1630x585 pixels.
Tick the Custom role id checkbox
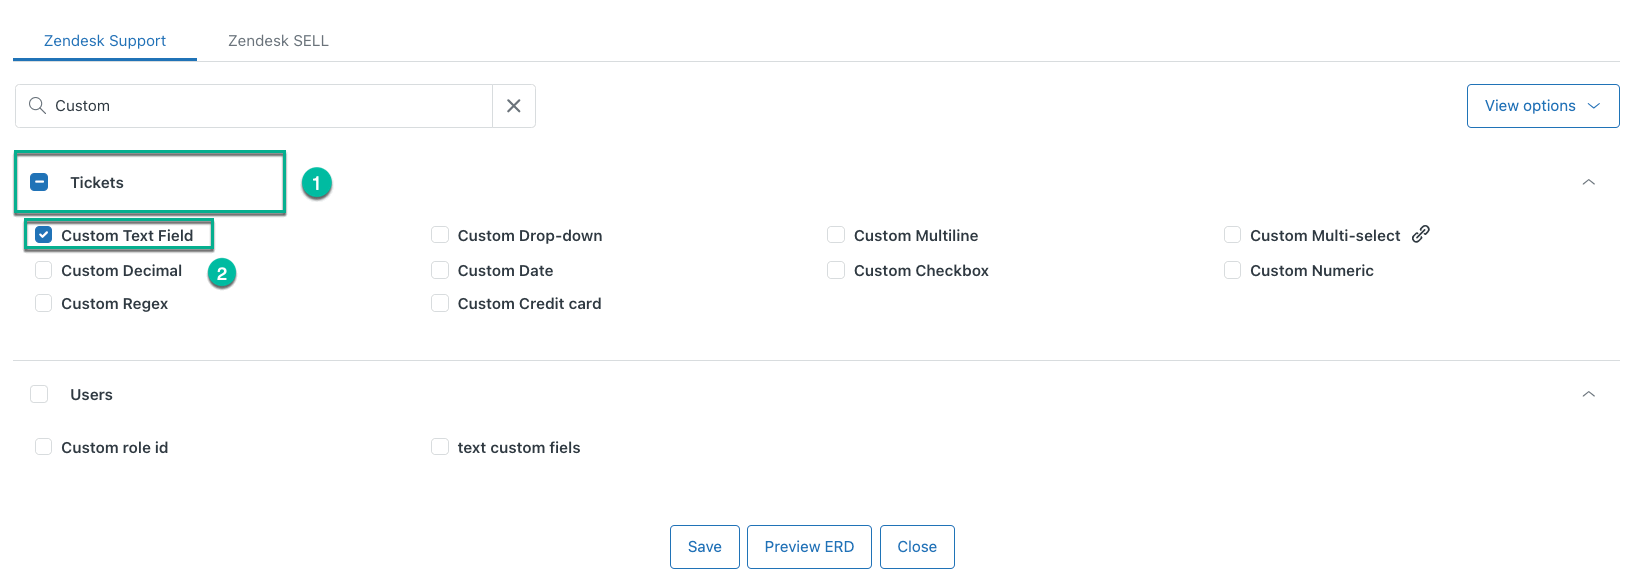44,447
